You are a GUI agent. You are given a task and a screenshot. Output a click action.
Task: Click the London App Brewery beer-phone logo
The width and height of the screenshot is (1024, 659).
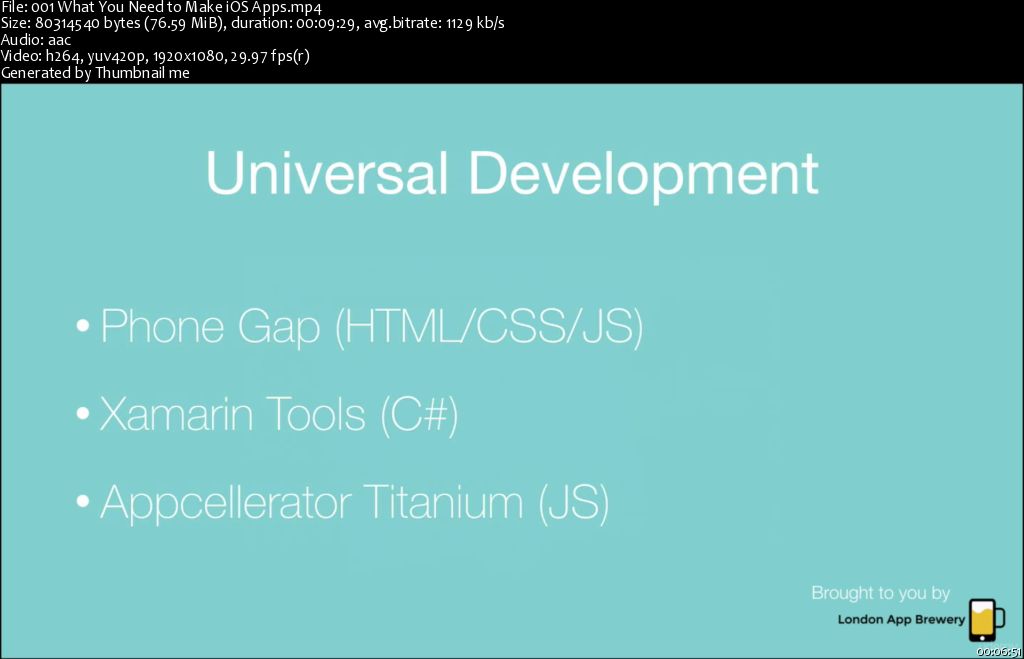click(987, 620)
